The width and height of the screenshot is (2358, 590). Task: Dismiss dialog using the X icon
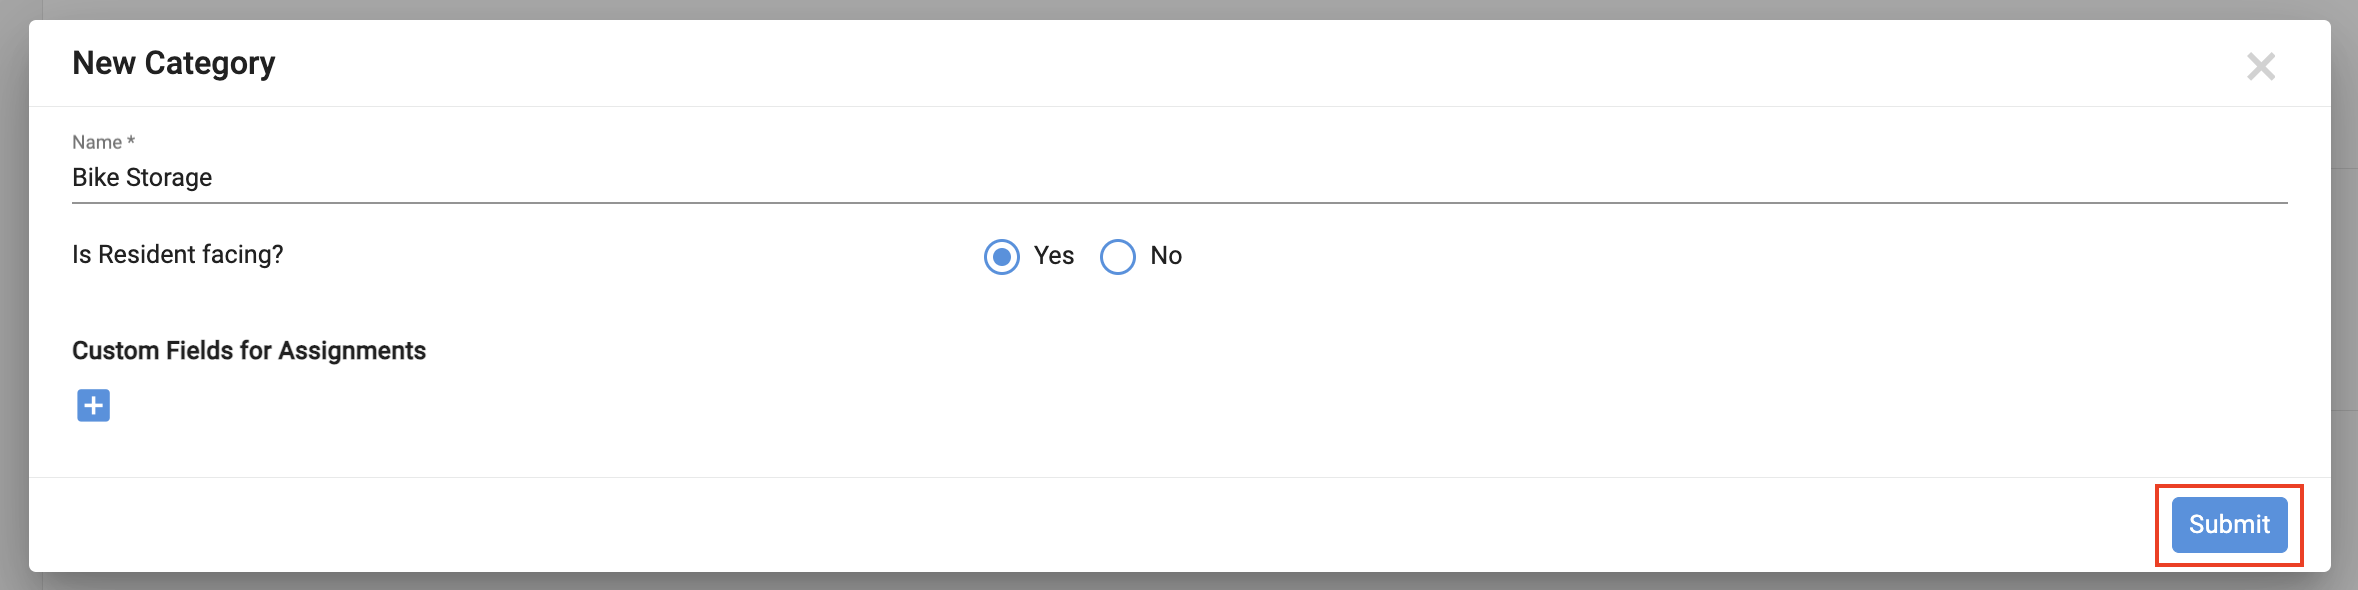[x=2260, y=67]
